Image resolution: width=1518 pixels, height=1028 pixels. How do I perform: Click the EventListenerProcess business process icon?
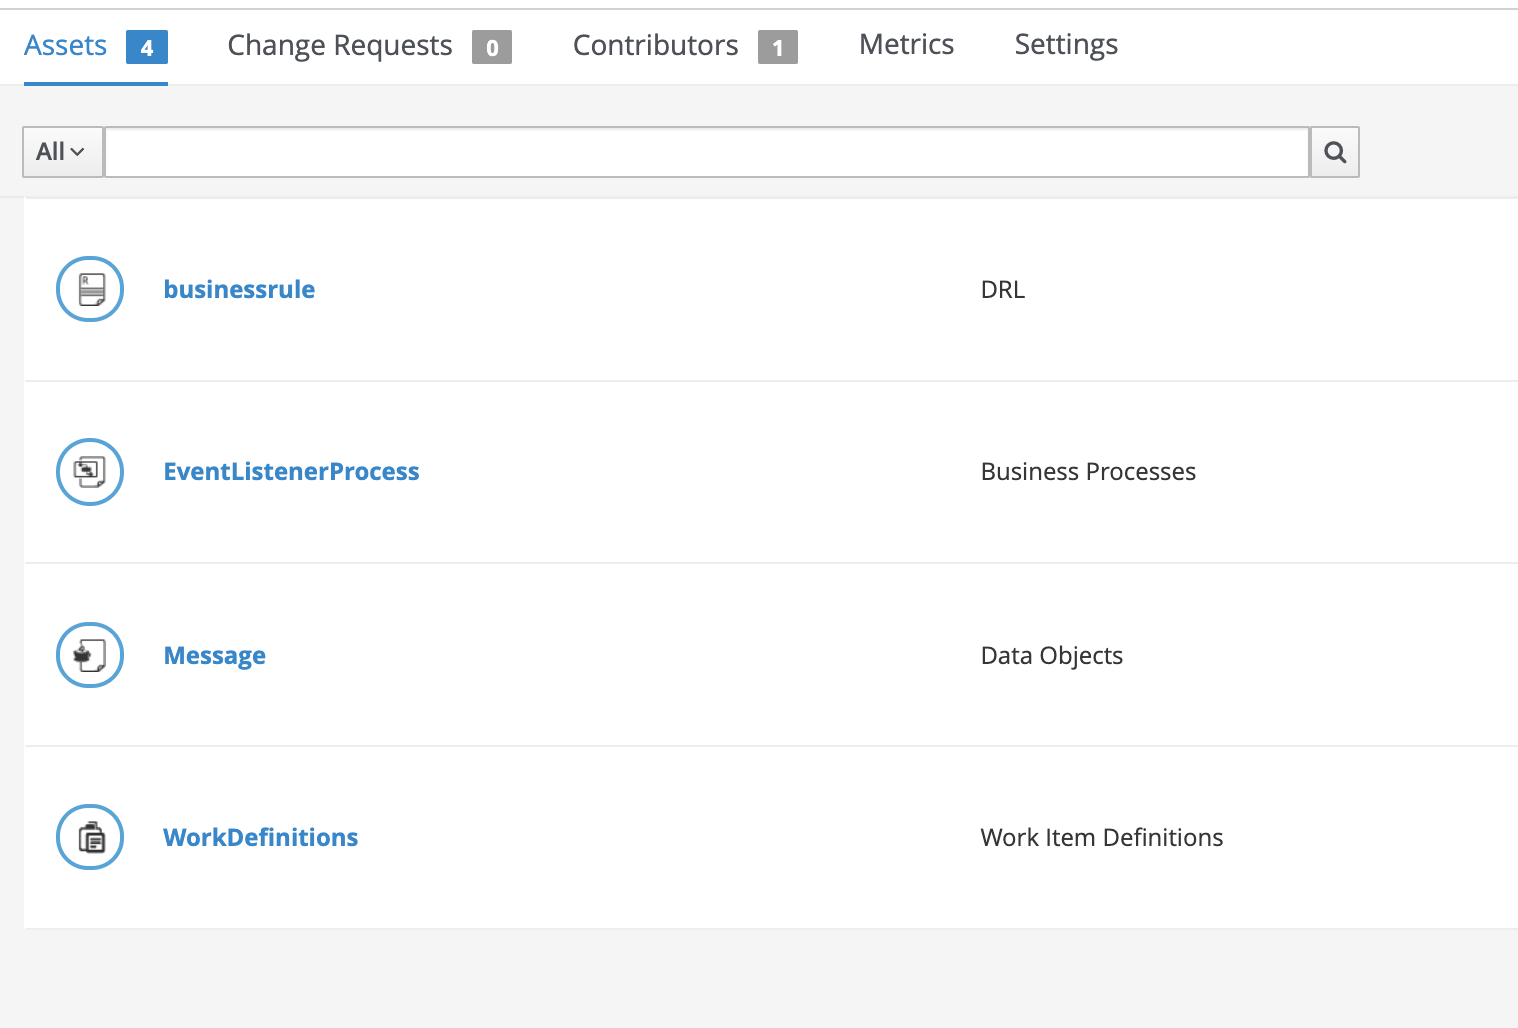tap(90, 472)
